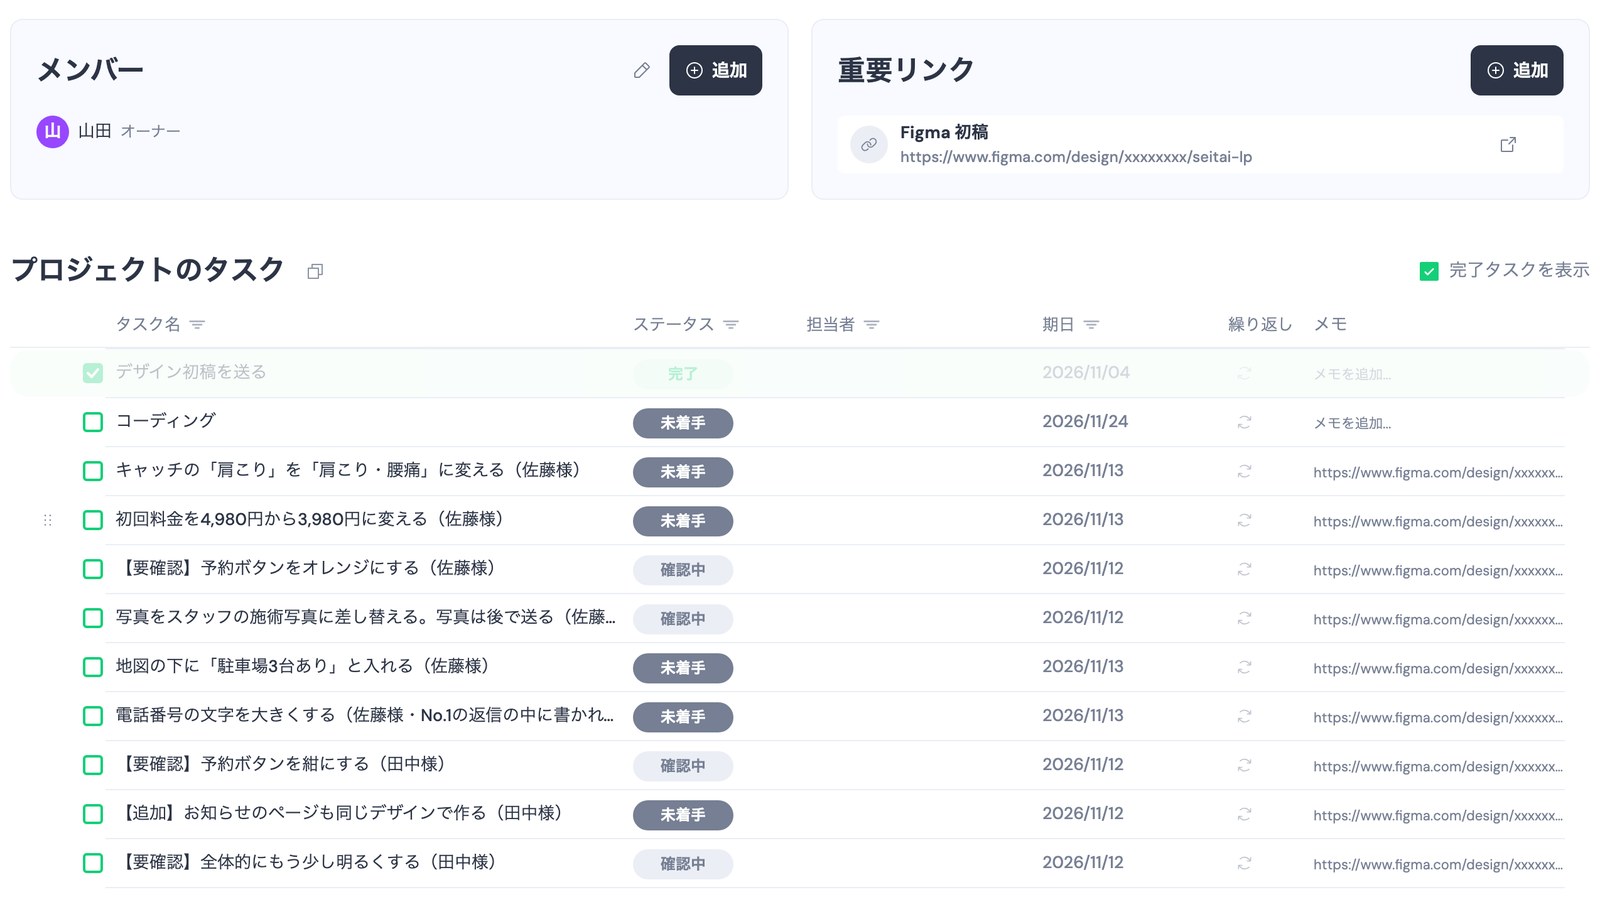Change 確認中 status of 予約ボタンをオレンジ task

click(x=683, y=570)
